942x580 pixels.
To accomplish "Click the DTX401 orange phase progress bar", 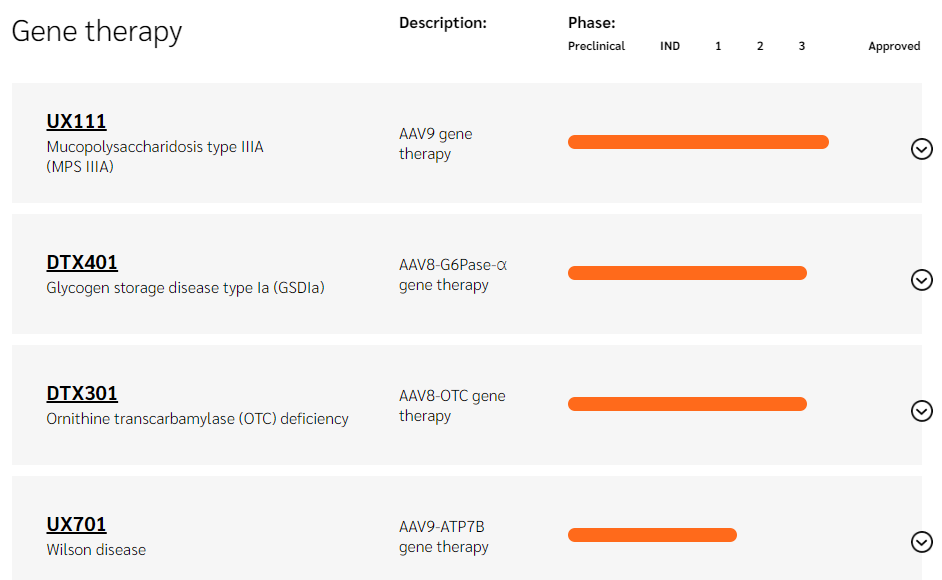I will (x=687, y=273).
